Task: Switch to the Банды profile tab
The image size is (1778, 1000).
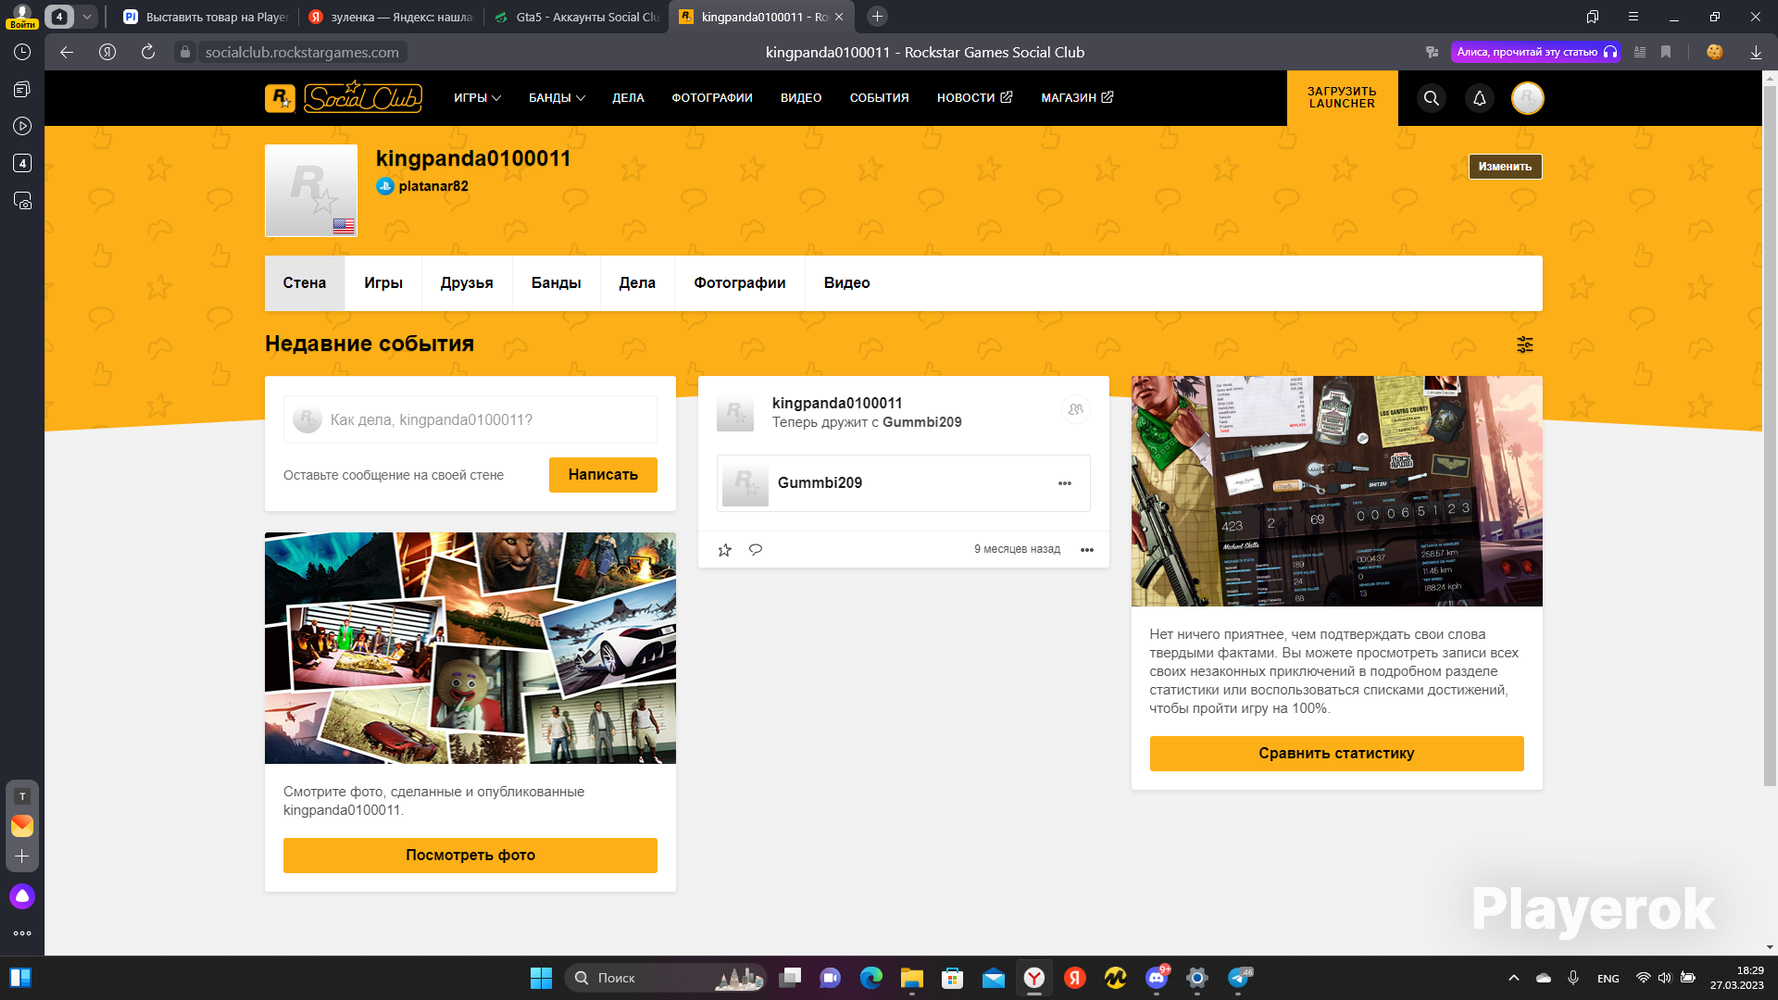Action: [556, 283]
